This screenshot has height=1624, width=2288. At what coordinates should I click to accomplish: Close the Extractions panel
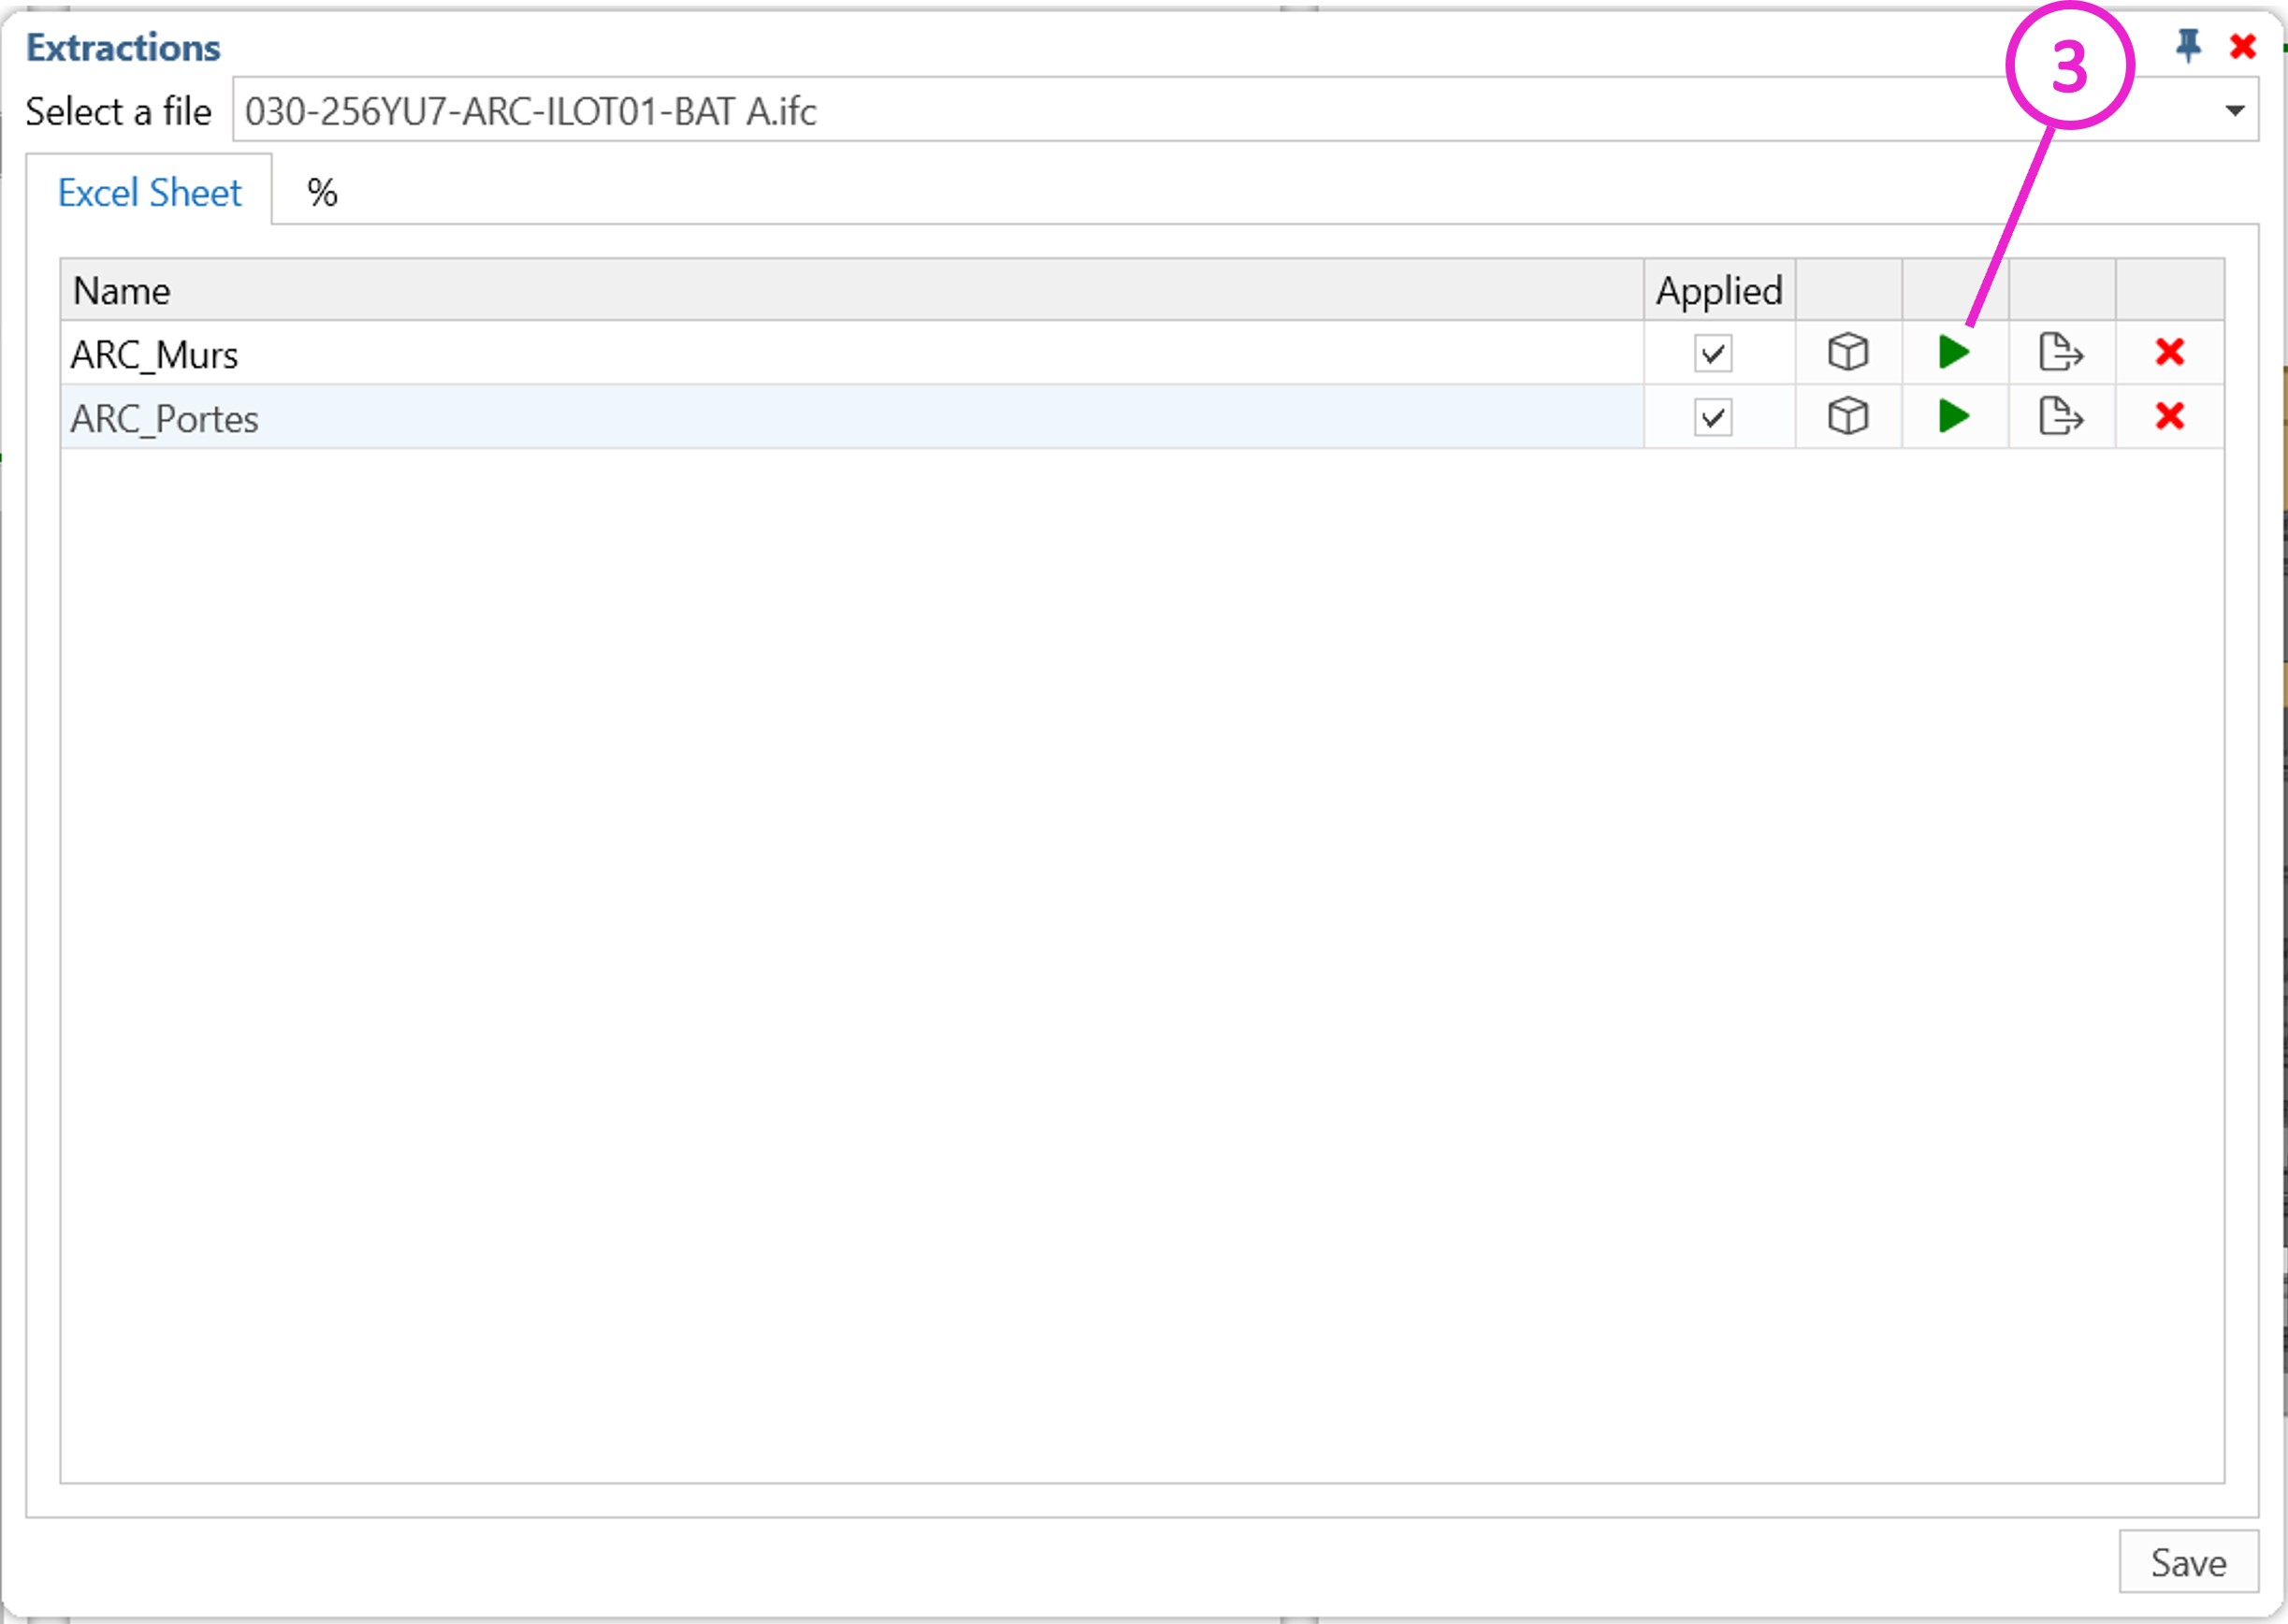pyautogui.click(x=2243, y=46)
